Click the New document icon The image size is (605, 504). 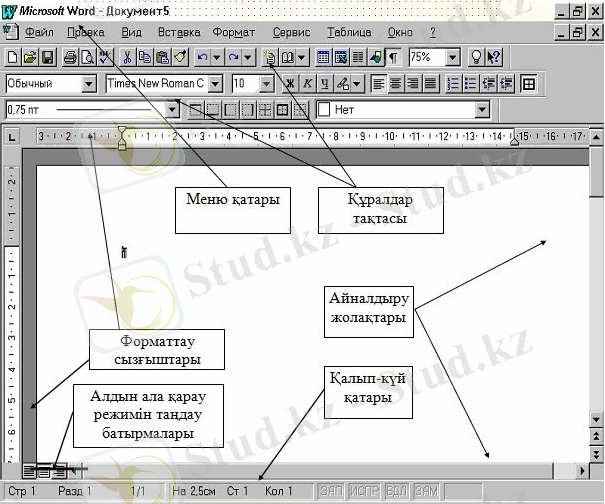13,58
